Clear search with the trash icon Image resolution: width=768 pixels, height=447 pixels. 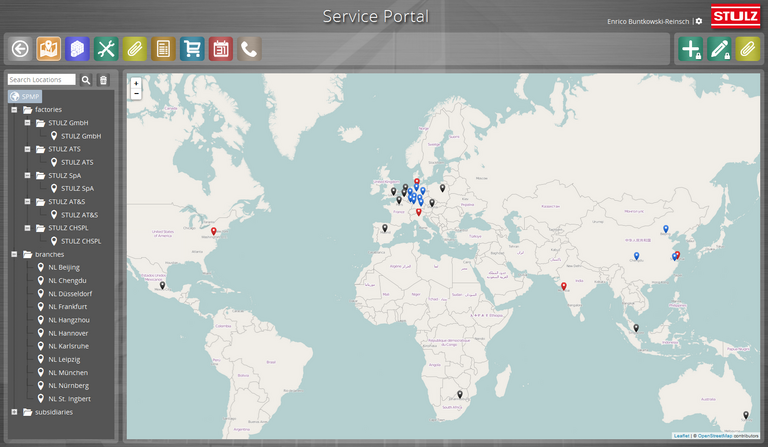pyautogui.click(x=103, y=80)
